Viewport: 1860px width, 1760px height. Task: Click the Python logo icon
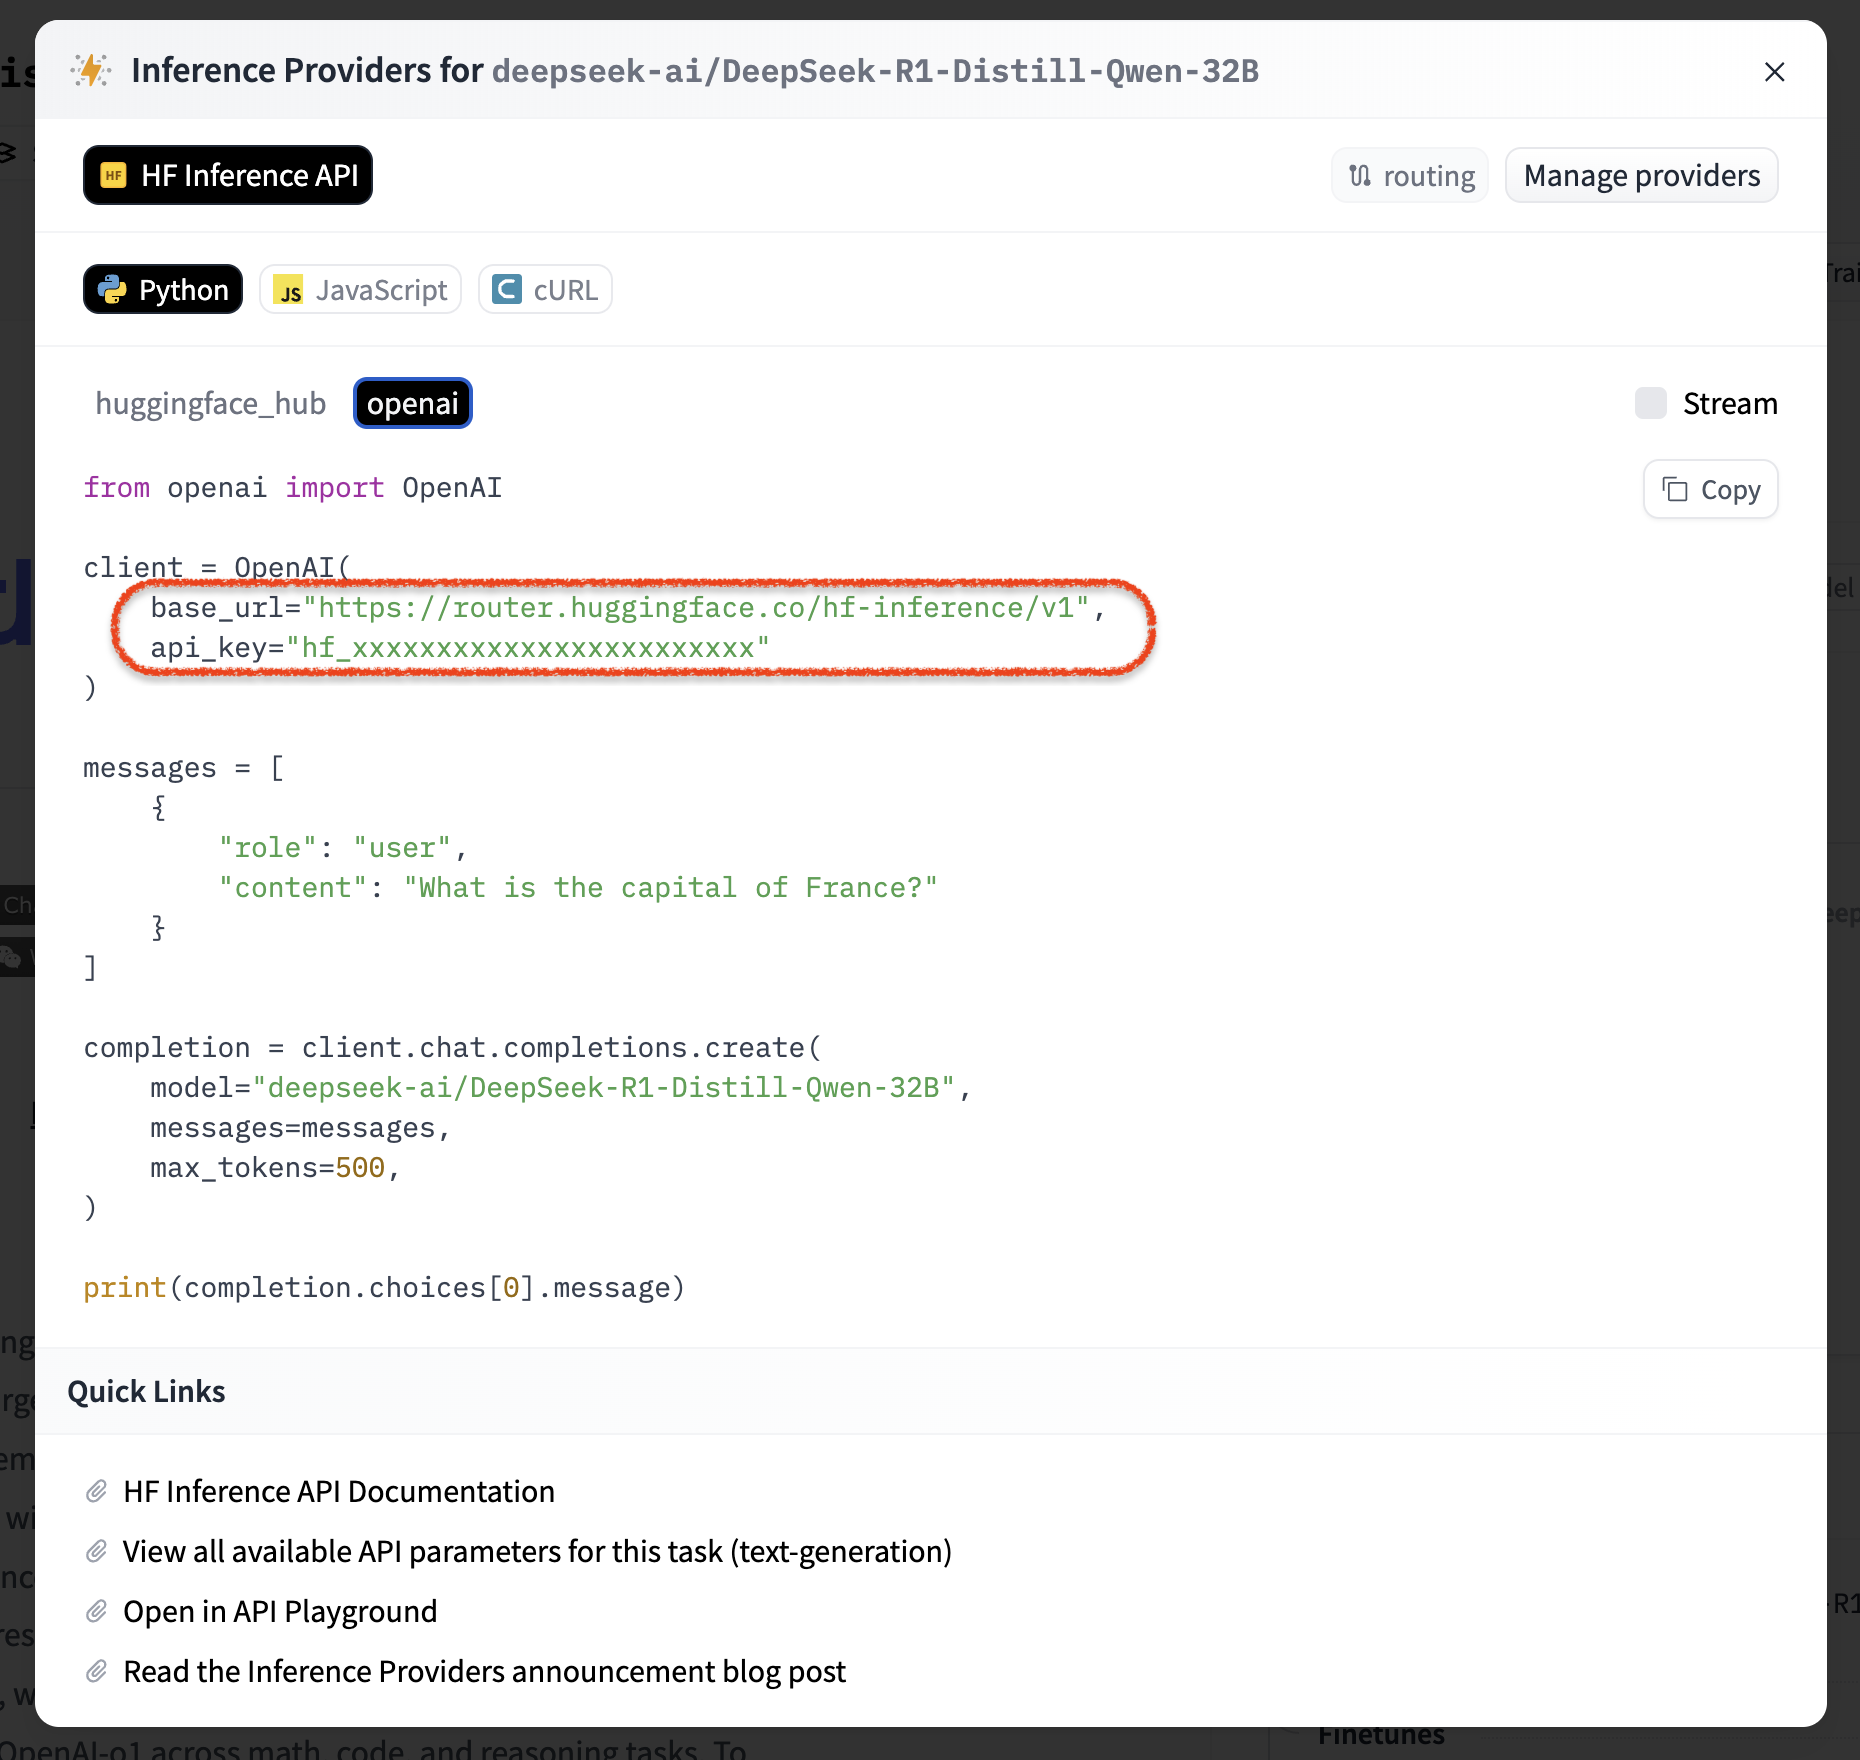coord(112,290)
